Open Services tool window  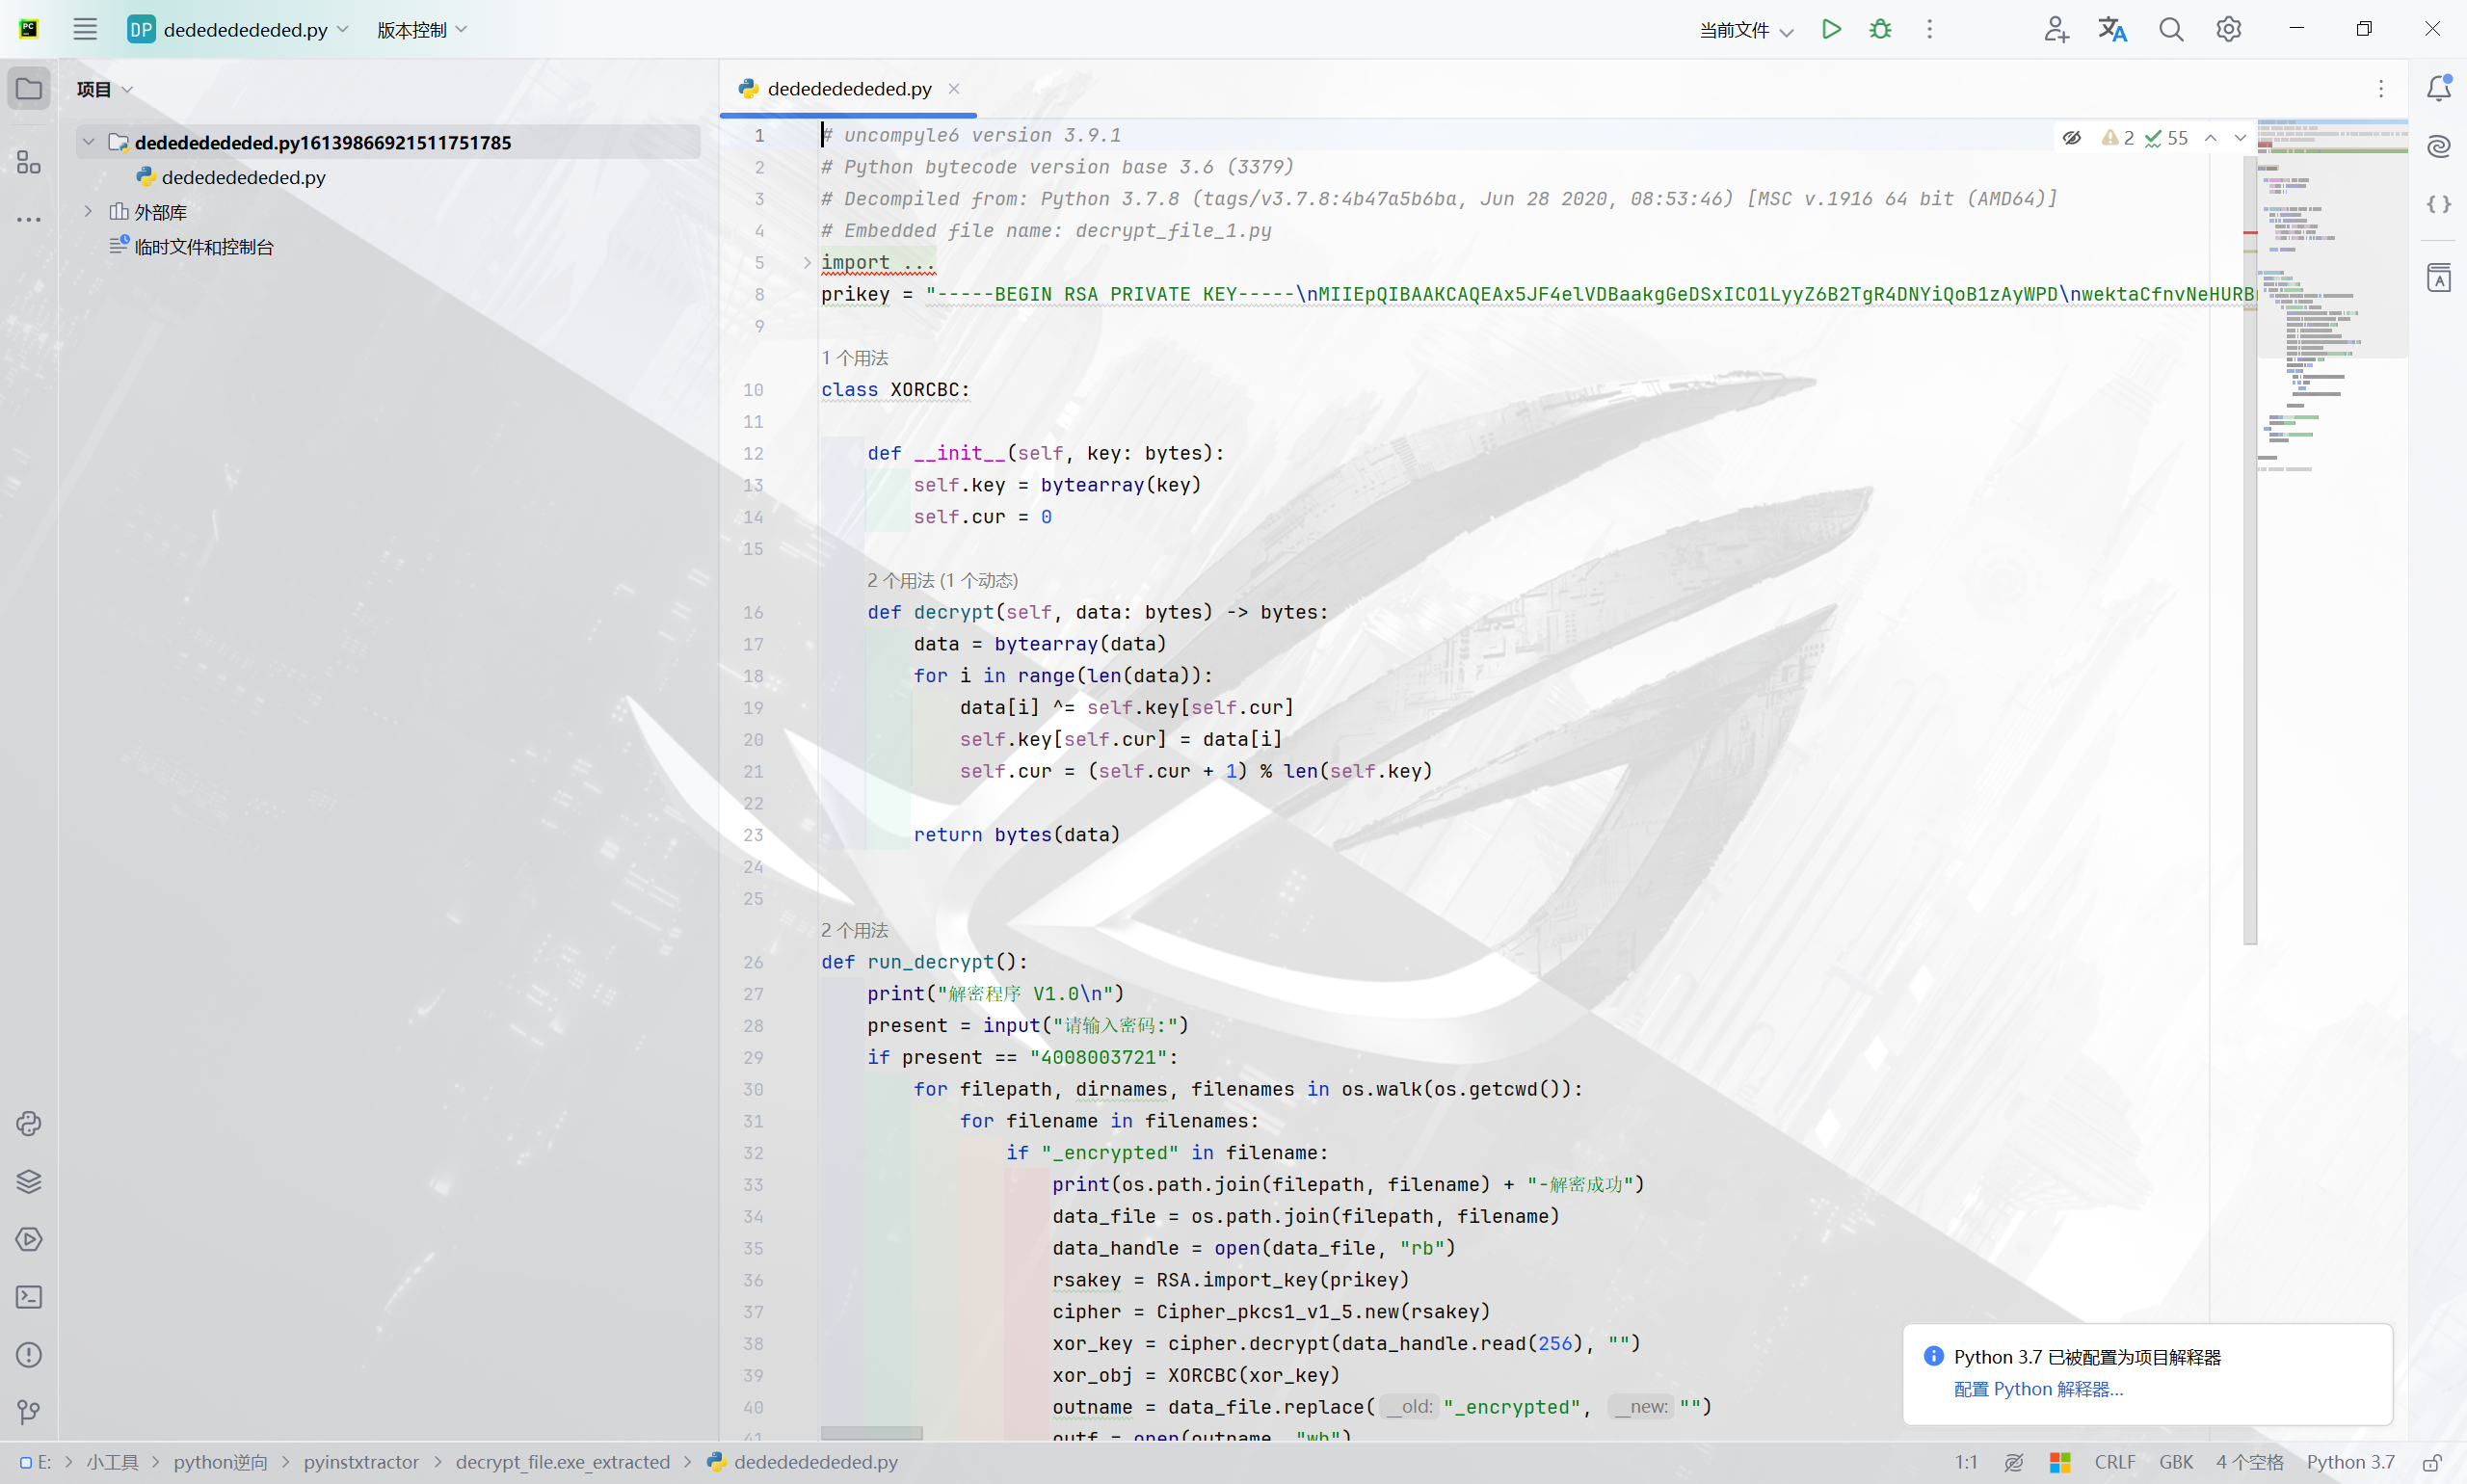[x=29, y=1240]
